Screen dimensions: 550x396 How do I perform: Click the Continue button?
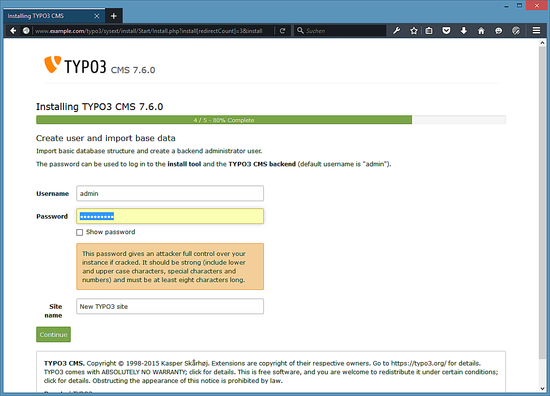[x=53, y=334]
